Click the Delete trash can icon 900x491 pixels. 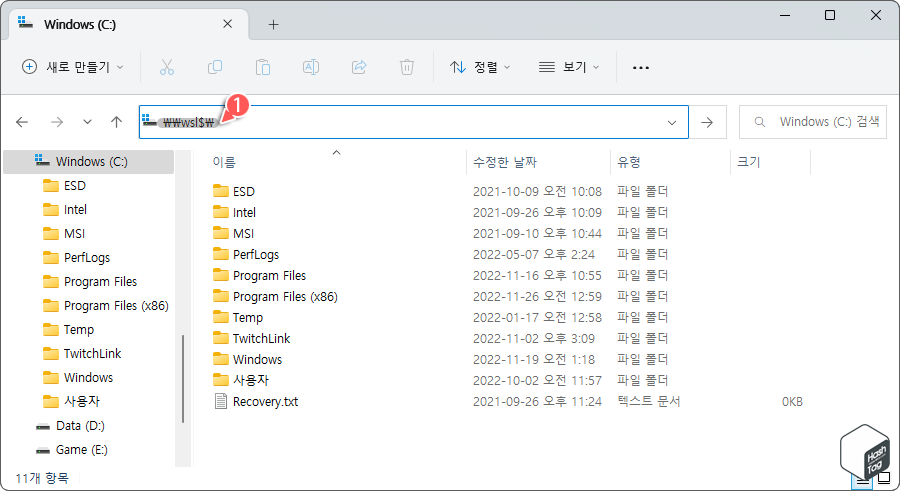(x=406, y=67)
